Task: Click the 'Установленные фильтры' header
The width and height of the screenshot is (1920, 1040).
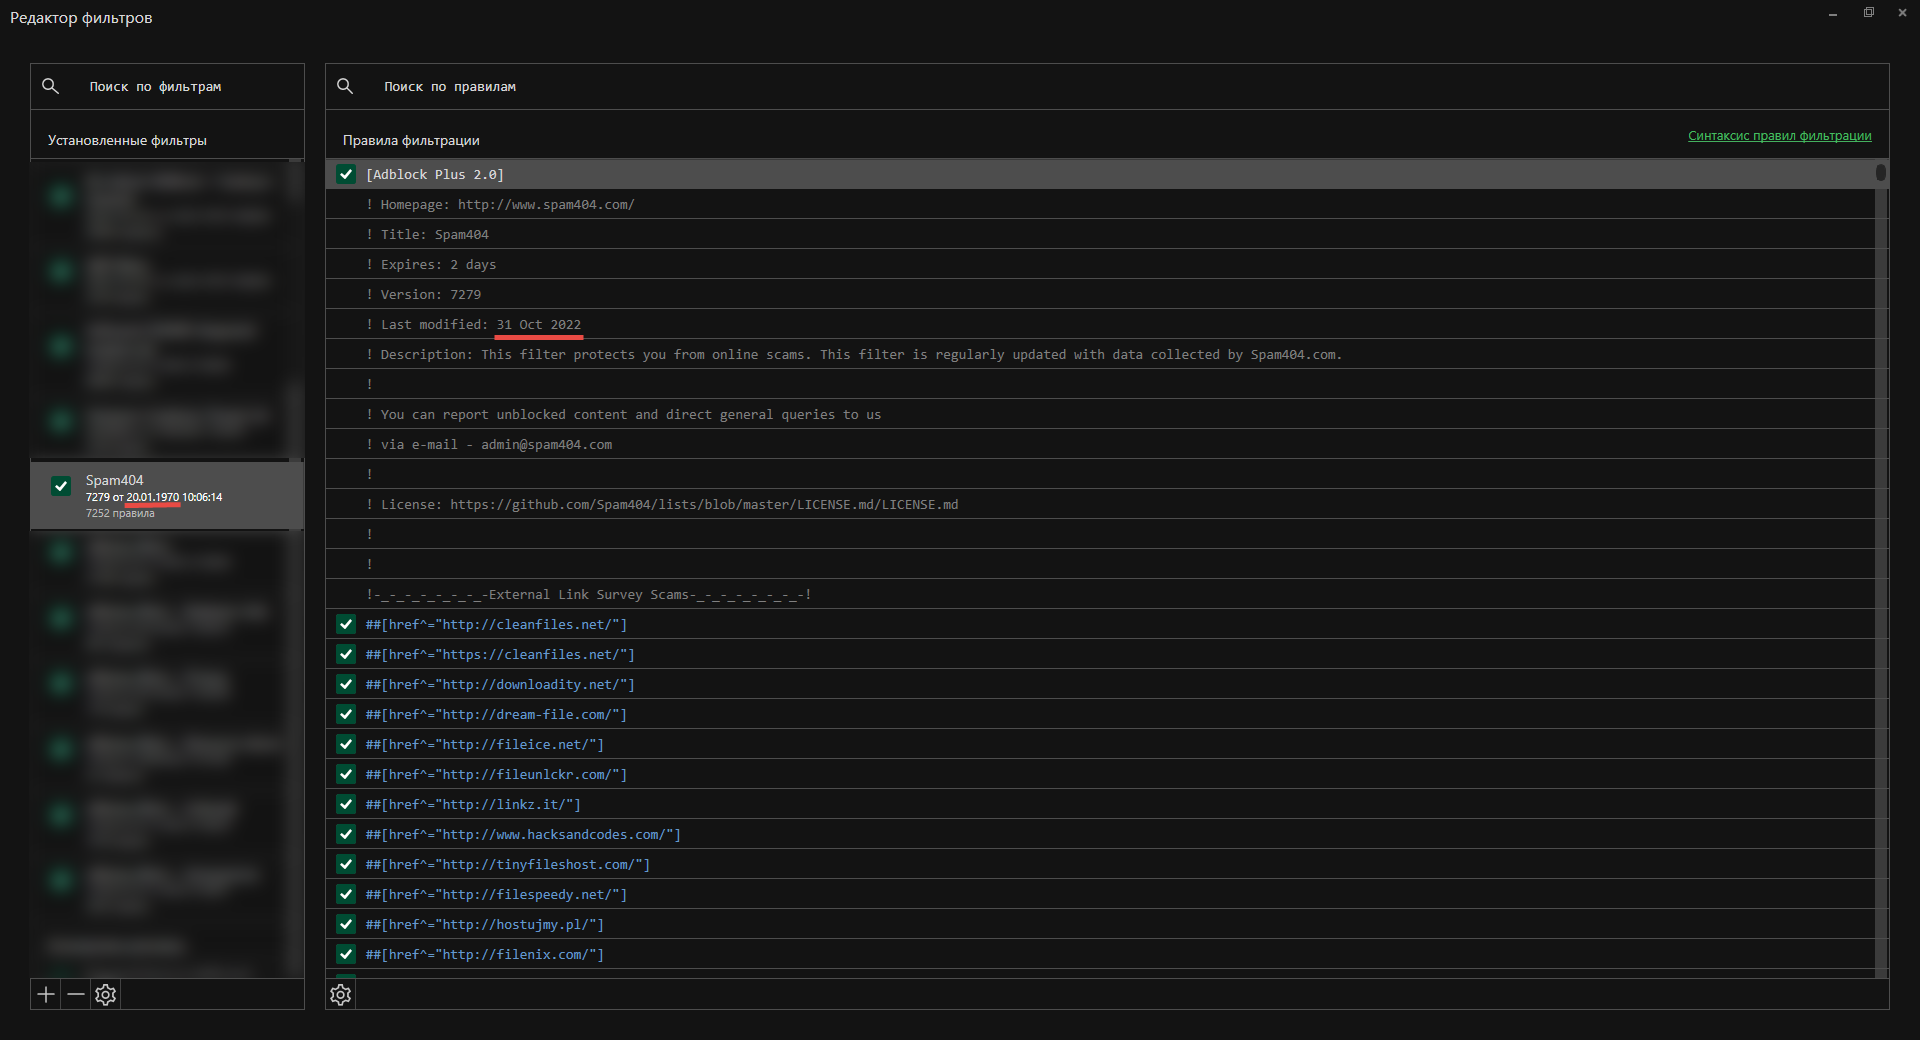Action: tap(127, 141)
